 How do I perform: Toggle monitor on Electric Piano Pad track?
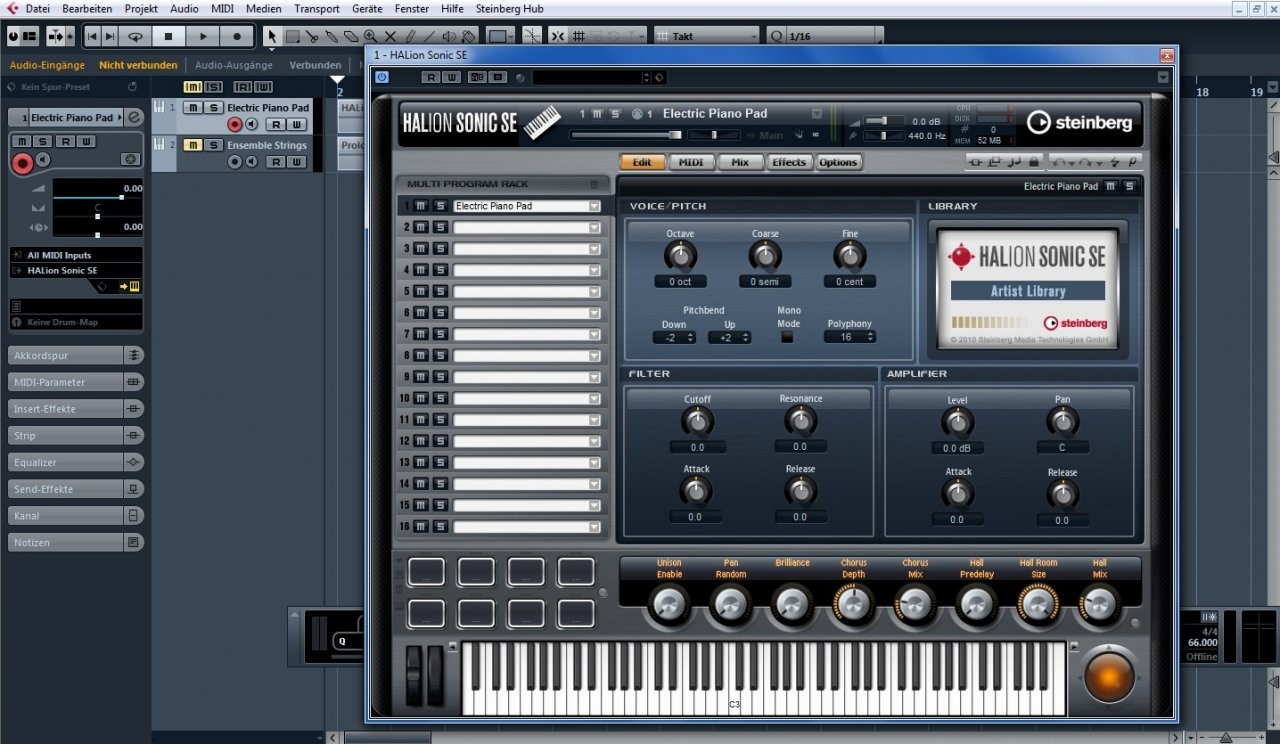point(252,124)
